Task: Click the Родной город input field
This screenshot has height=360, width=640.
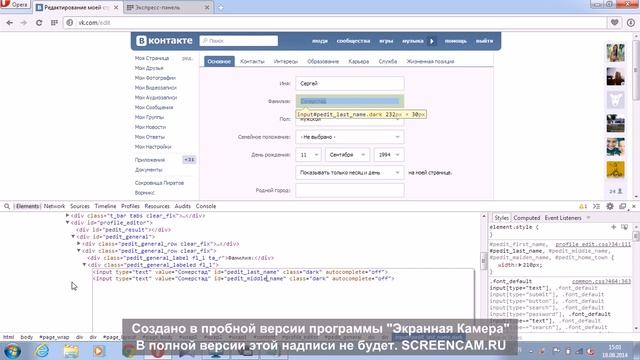Action: point(350,190)
